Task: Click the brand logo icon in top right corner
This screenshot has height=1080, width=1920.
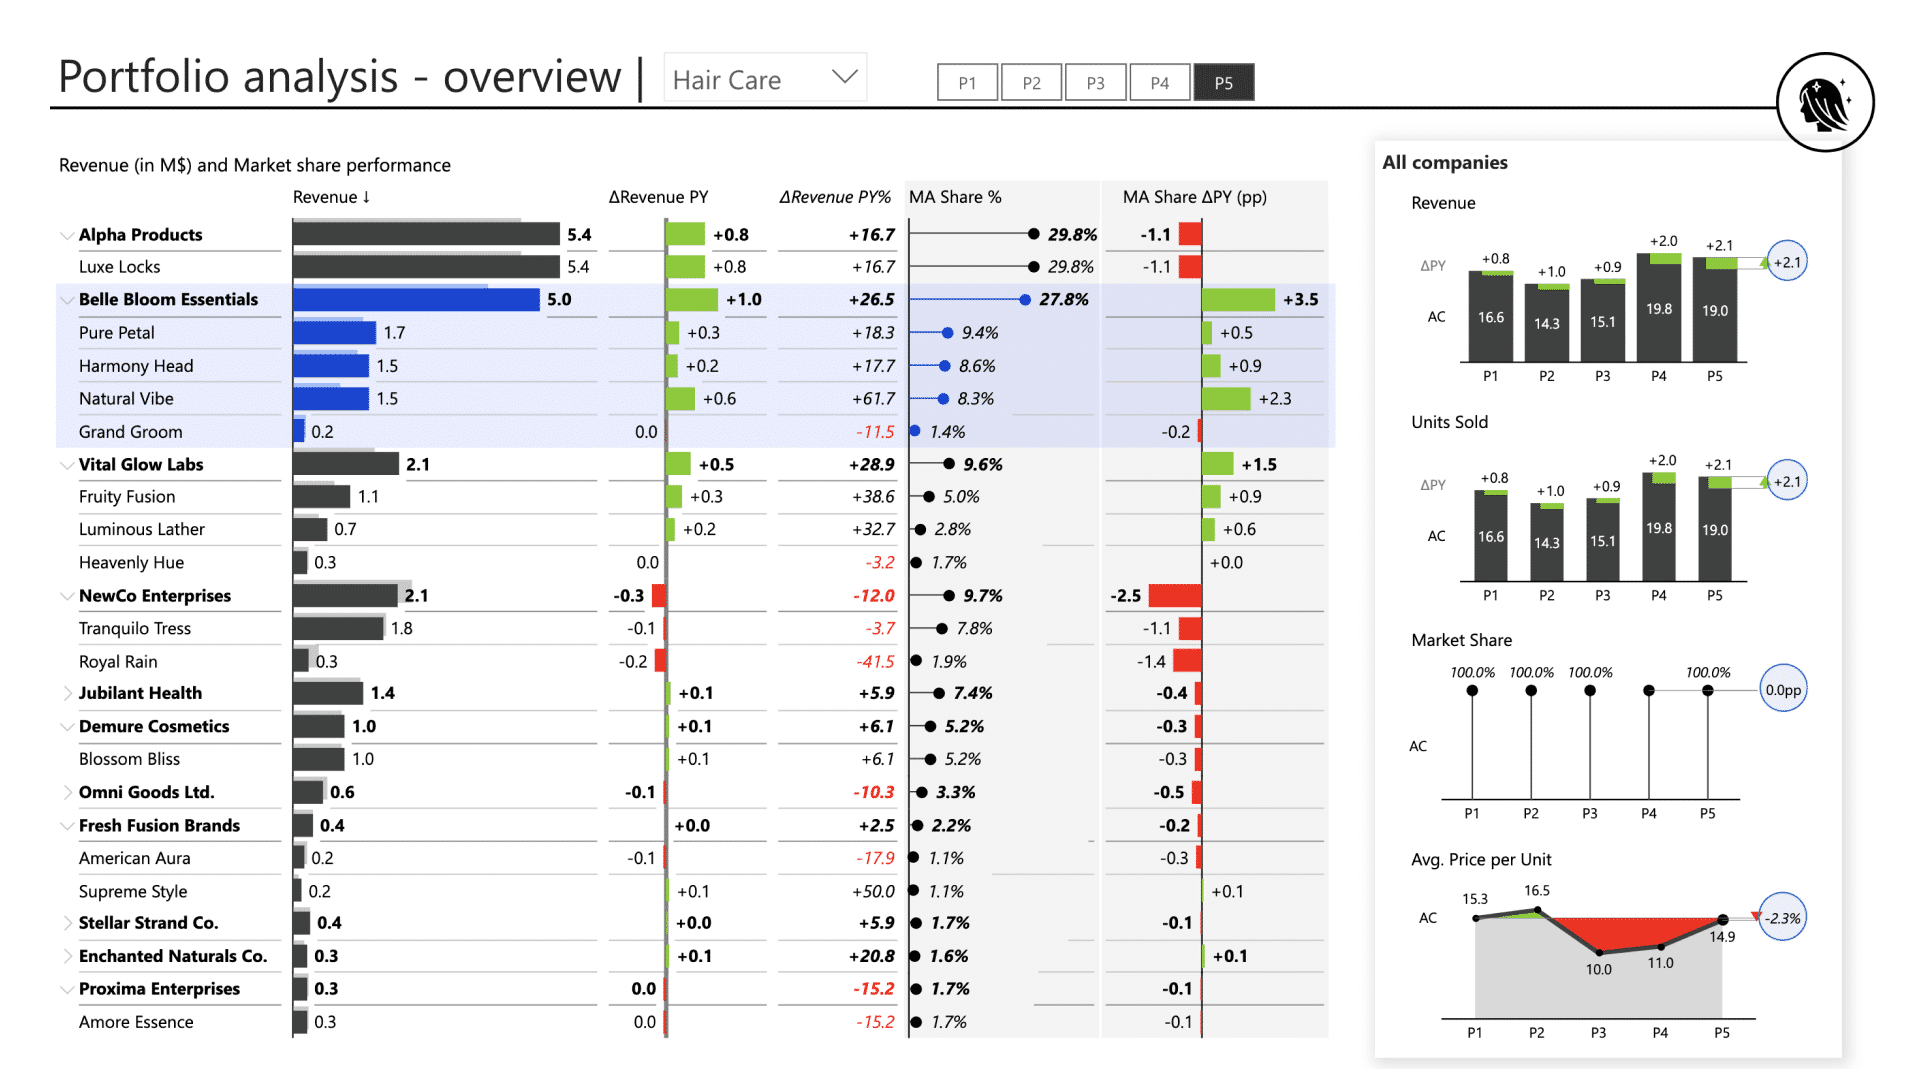Action: coord(1826,101)
